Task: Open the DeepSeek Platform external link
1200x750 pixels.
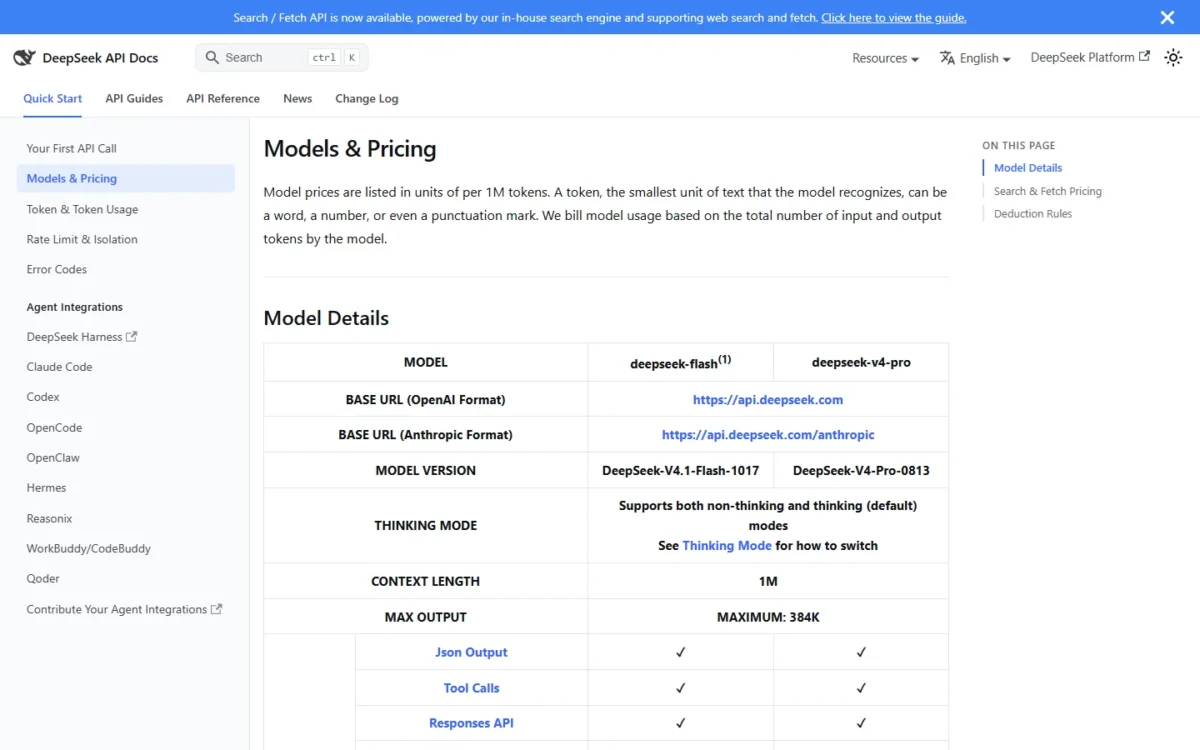Action: pos(1090,57)
